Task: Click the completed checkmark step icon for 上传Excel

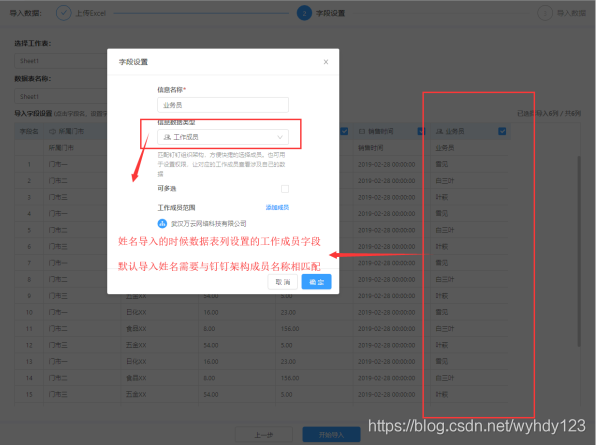Action: (x=63, y=13)
